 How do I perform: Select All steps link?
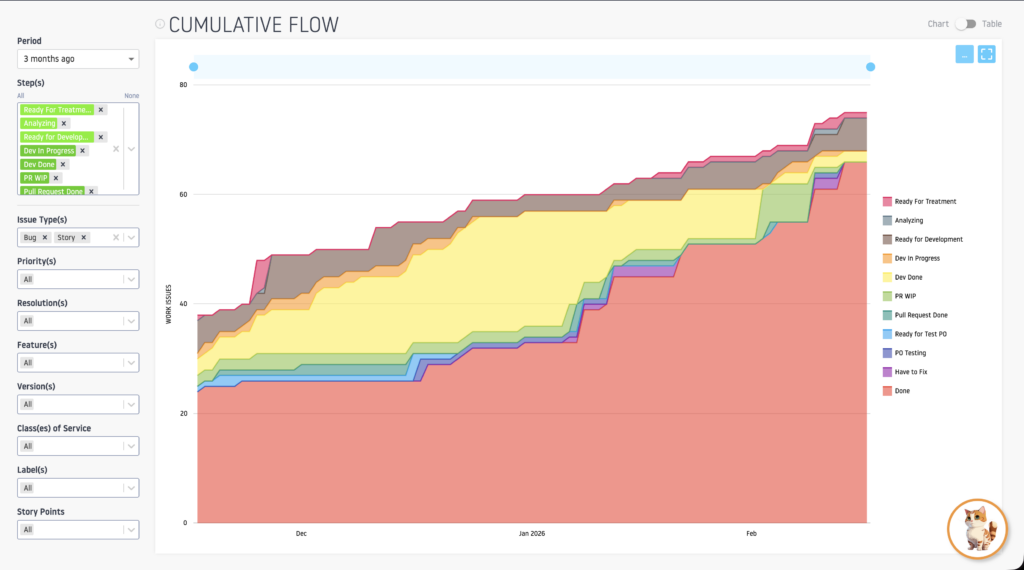[x=21, y=96]
